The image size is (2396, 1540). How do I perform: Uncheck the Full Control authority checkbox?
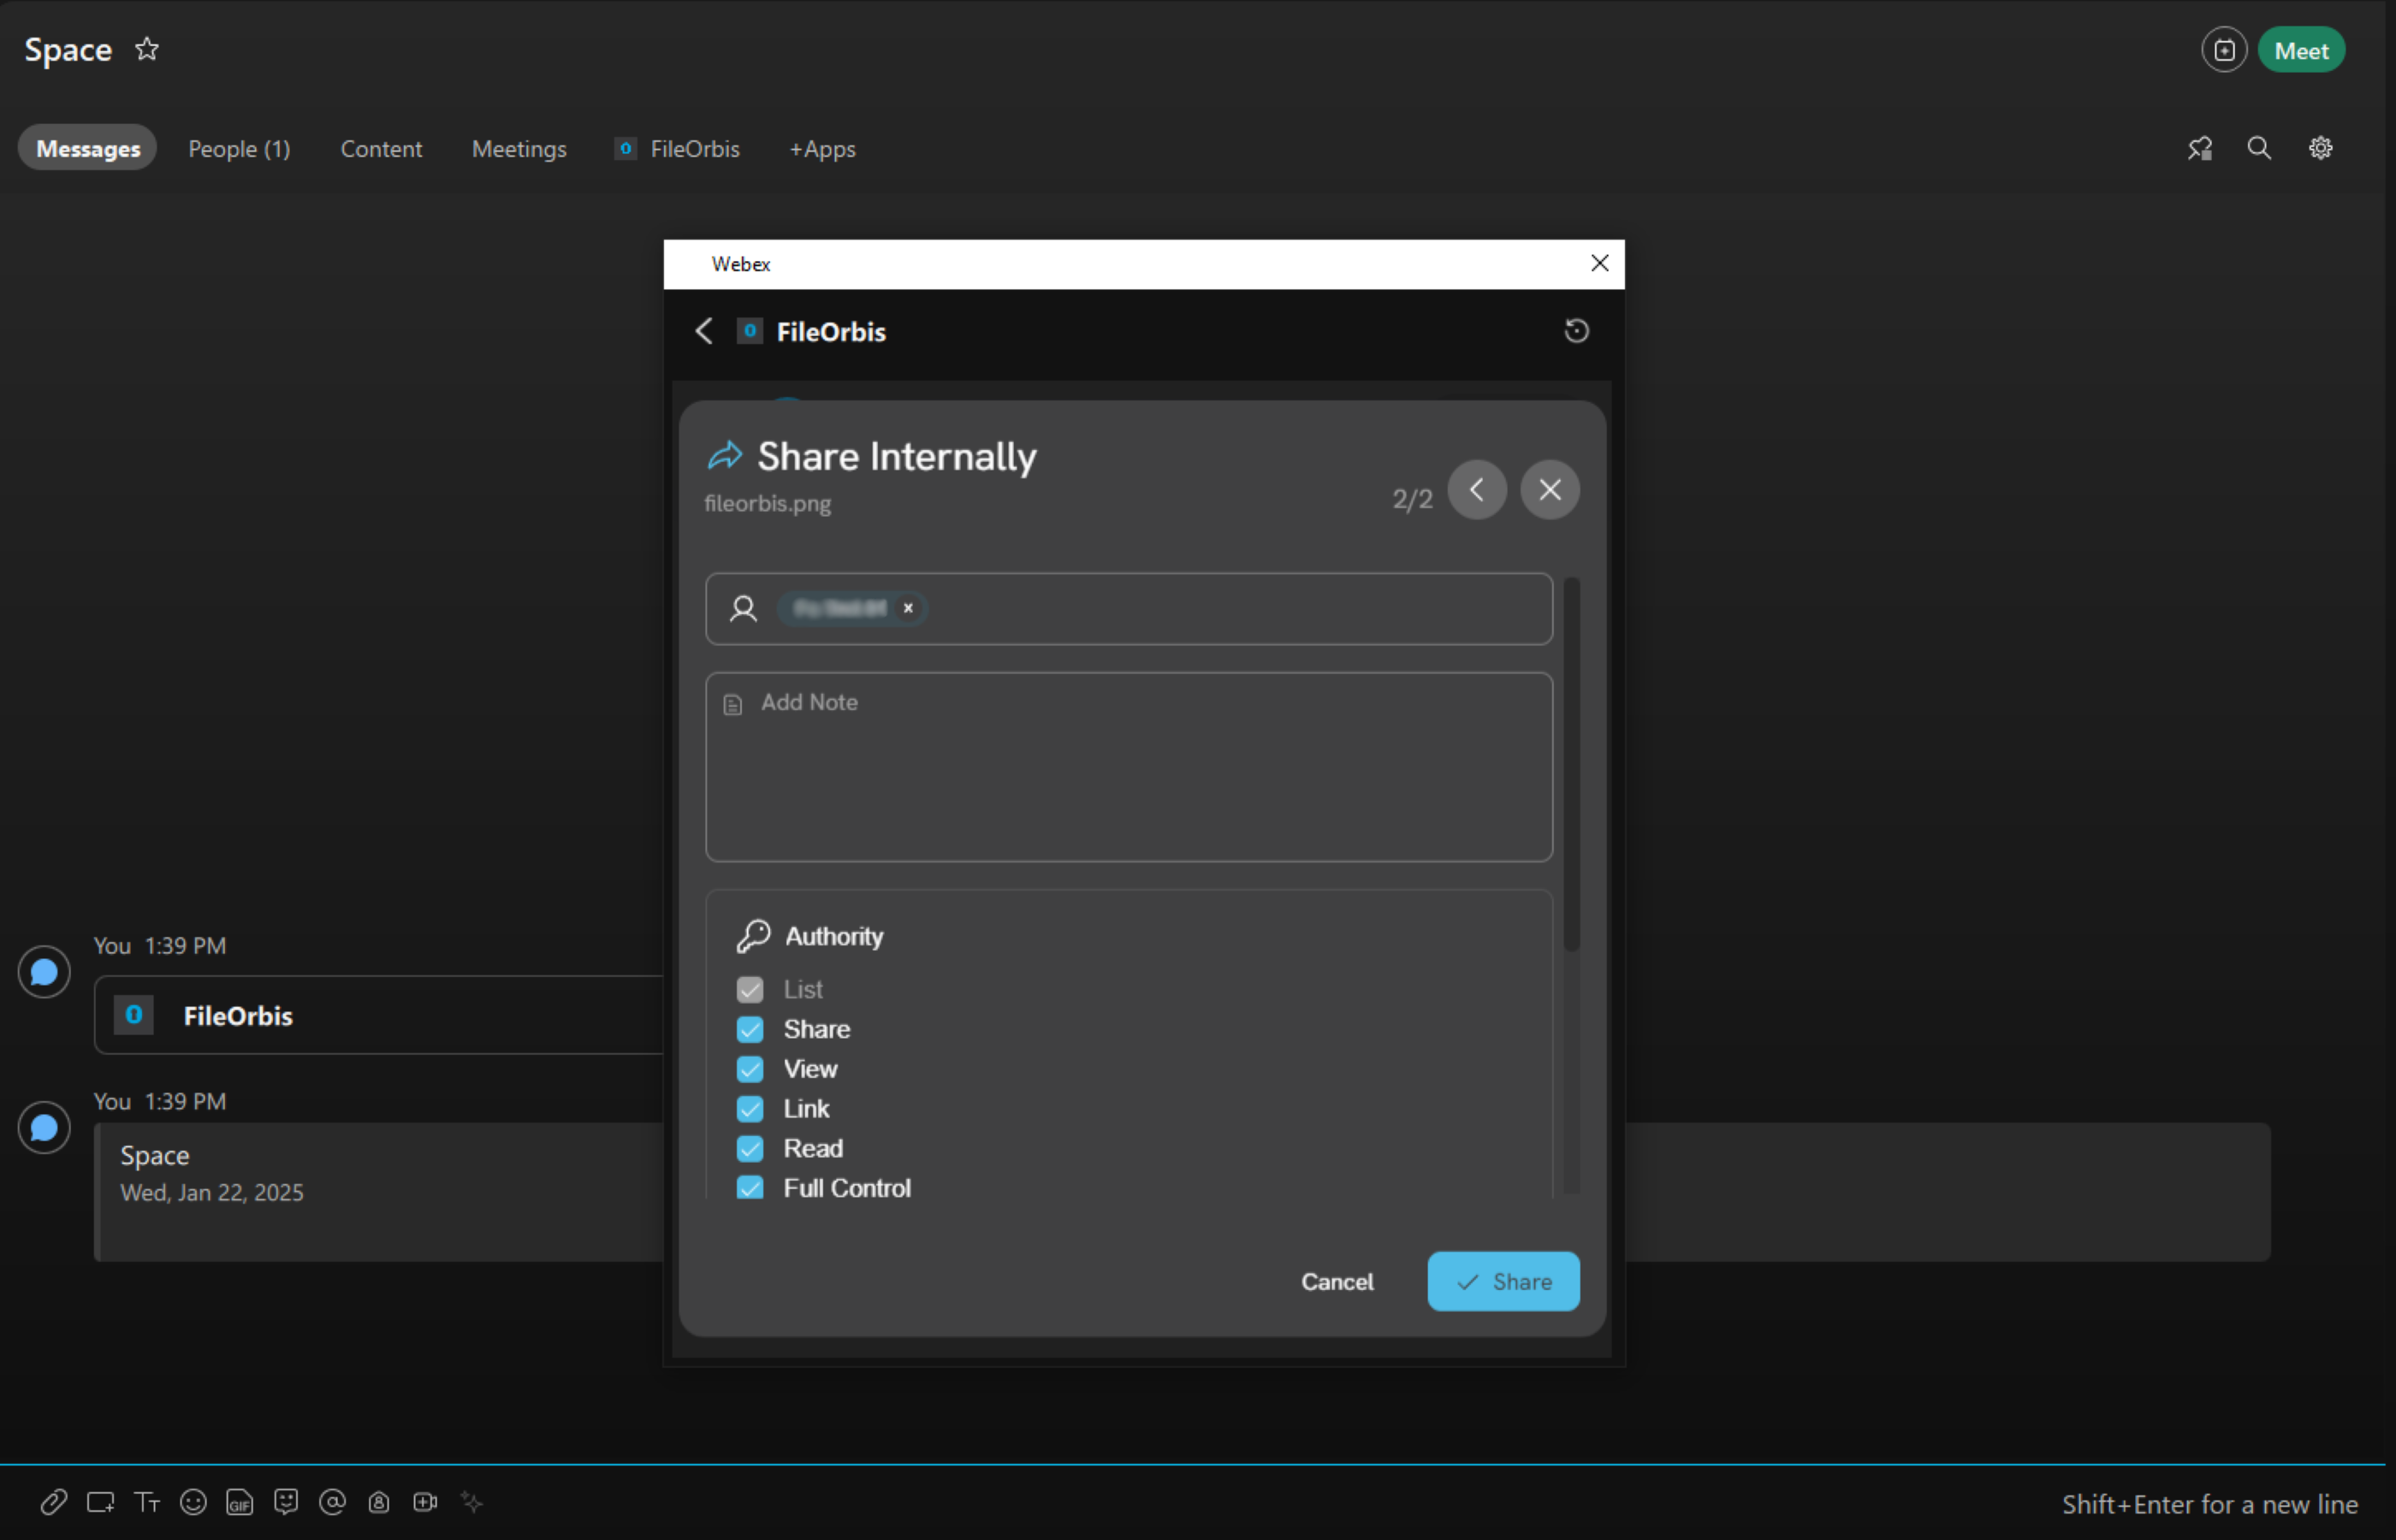(x=750, y=1187)
